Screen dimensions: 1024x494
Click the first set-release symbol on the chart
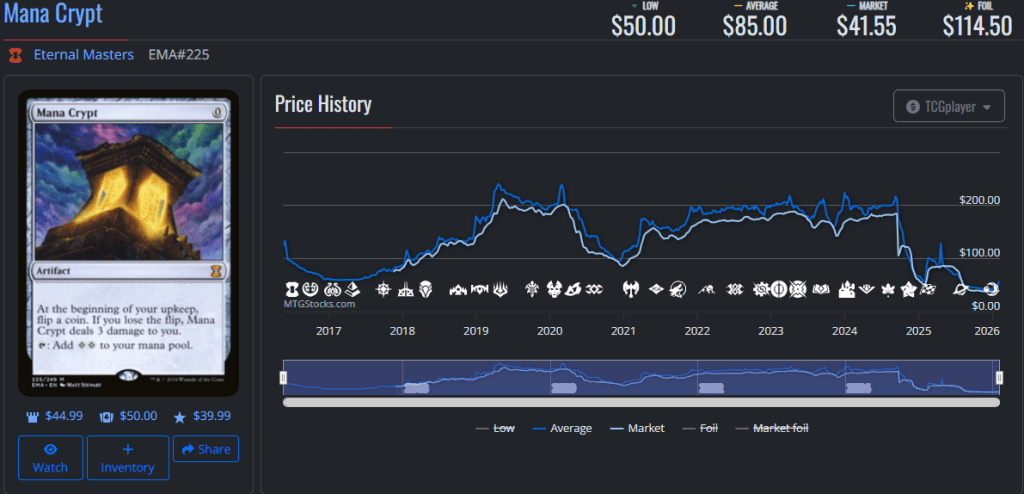point(291,290)
